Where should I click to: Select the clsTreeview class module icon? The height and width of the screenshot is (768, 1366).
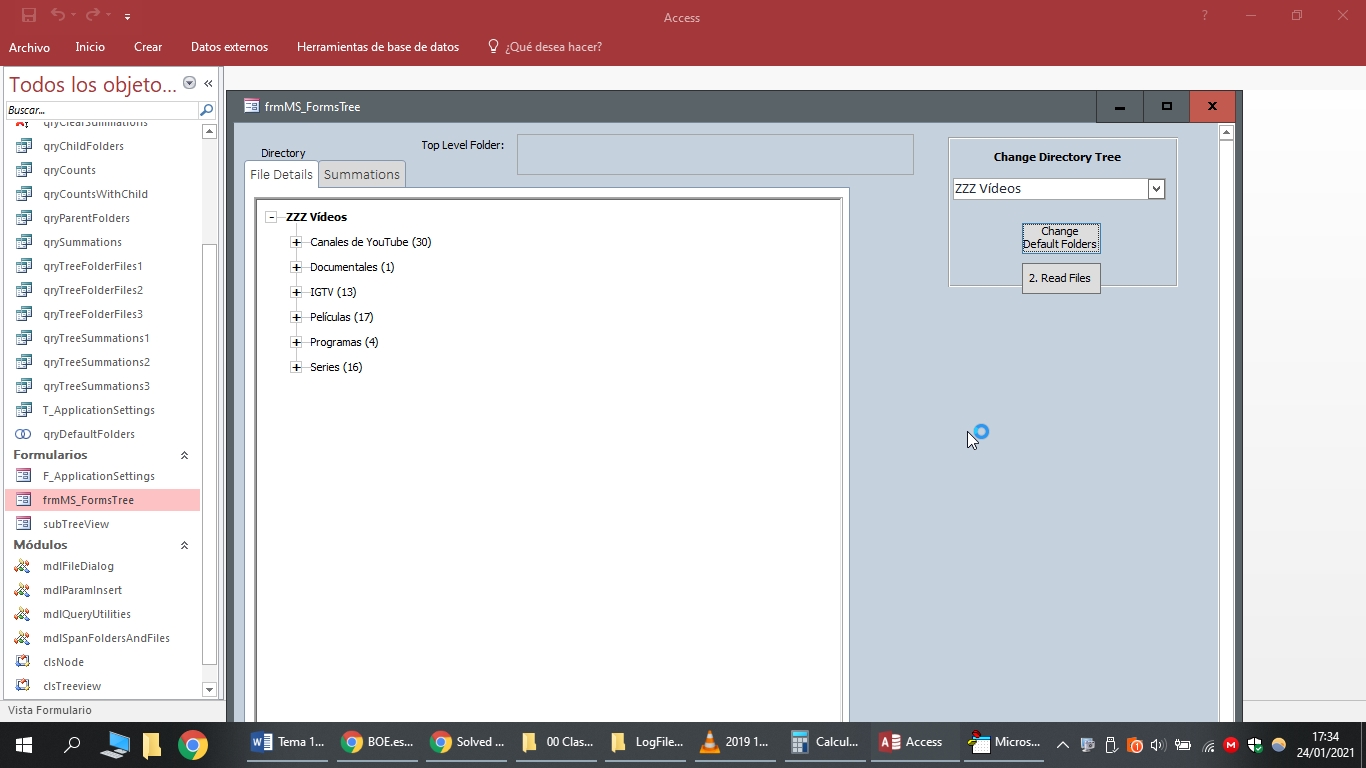point(23,686)
